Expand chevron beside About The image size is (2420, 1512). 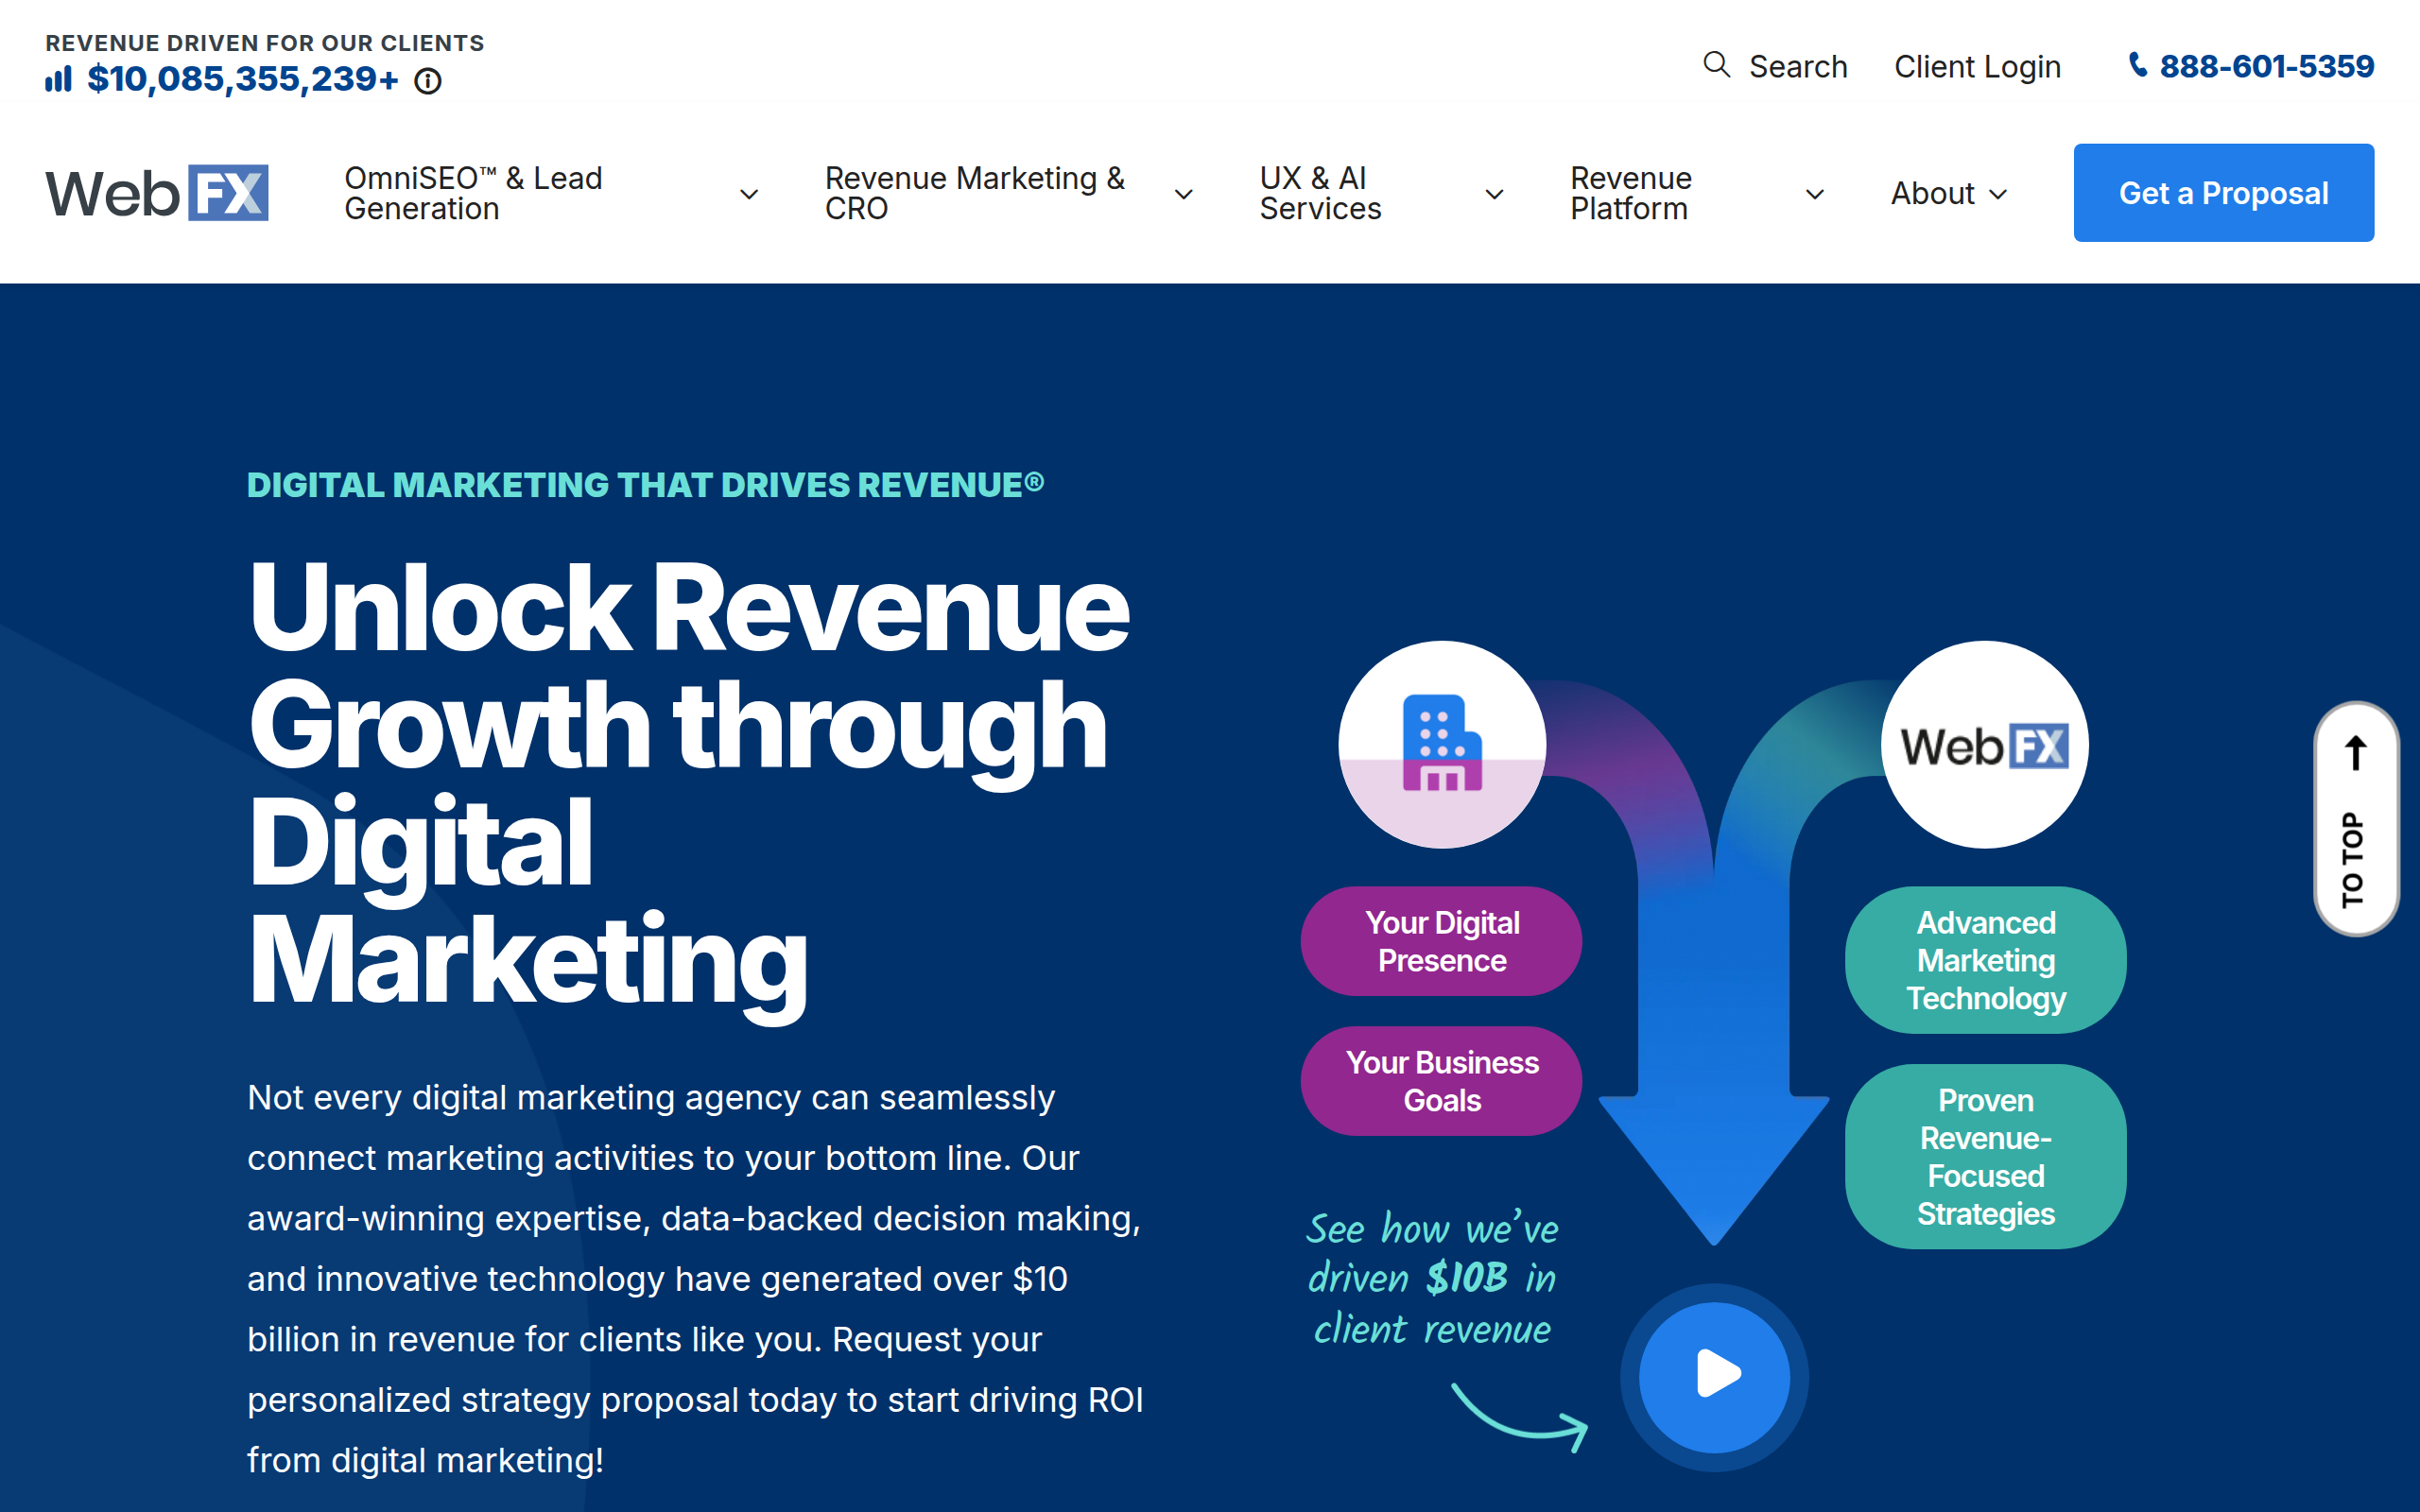pos(1998,194)
